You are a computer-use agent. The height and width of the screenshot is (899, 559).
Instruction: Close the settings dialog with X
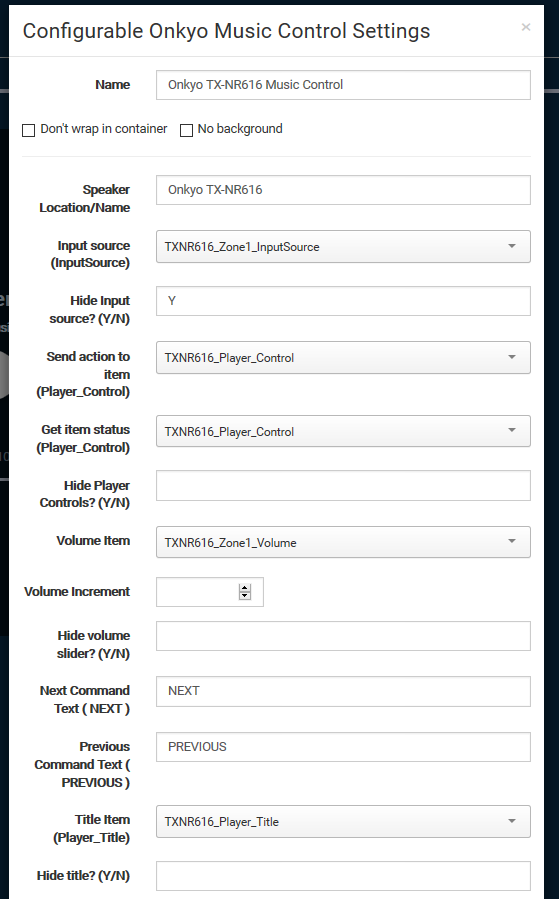[525, 27]
